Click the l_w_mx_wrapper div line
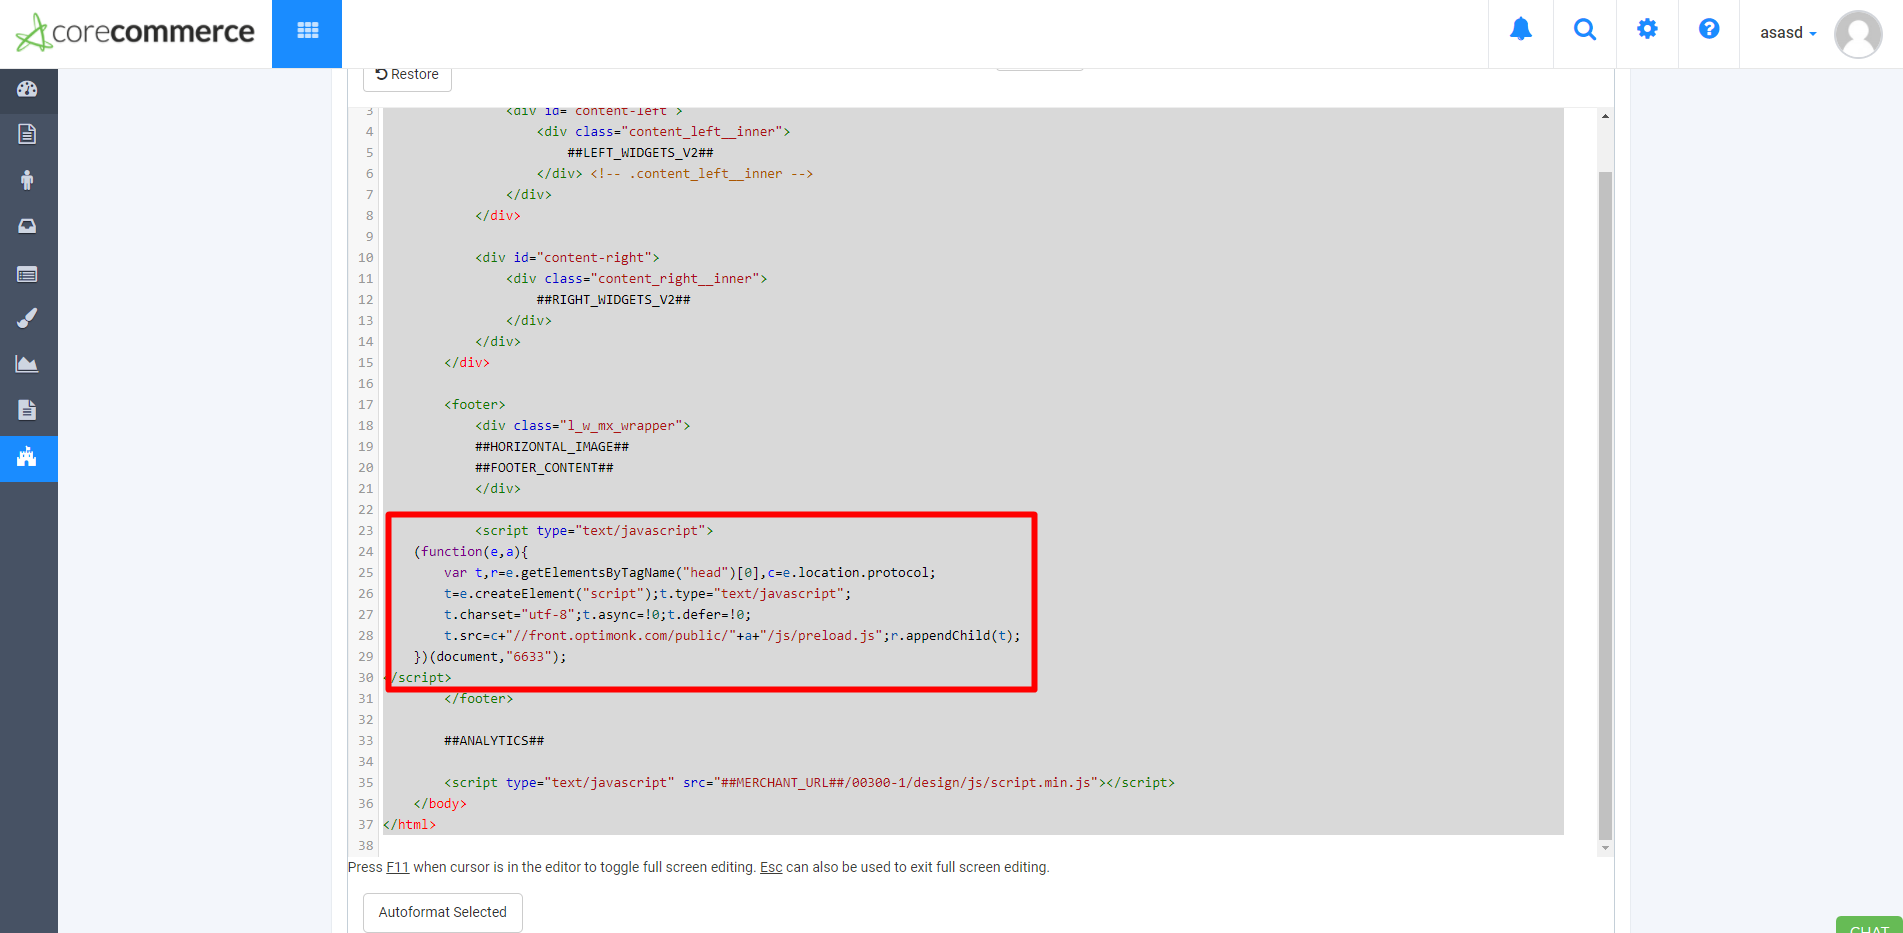The width and height of the screenshot is (1903, 933). 582,426
